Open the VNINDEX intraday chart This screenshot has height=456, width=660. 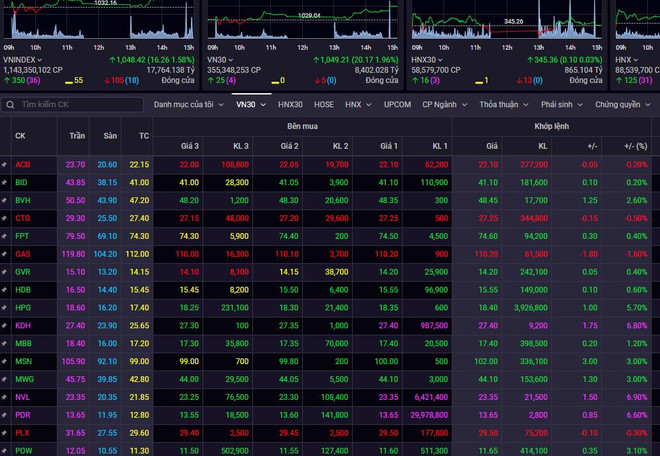(x=98, y=20)
